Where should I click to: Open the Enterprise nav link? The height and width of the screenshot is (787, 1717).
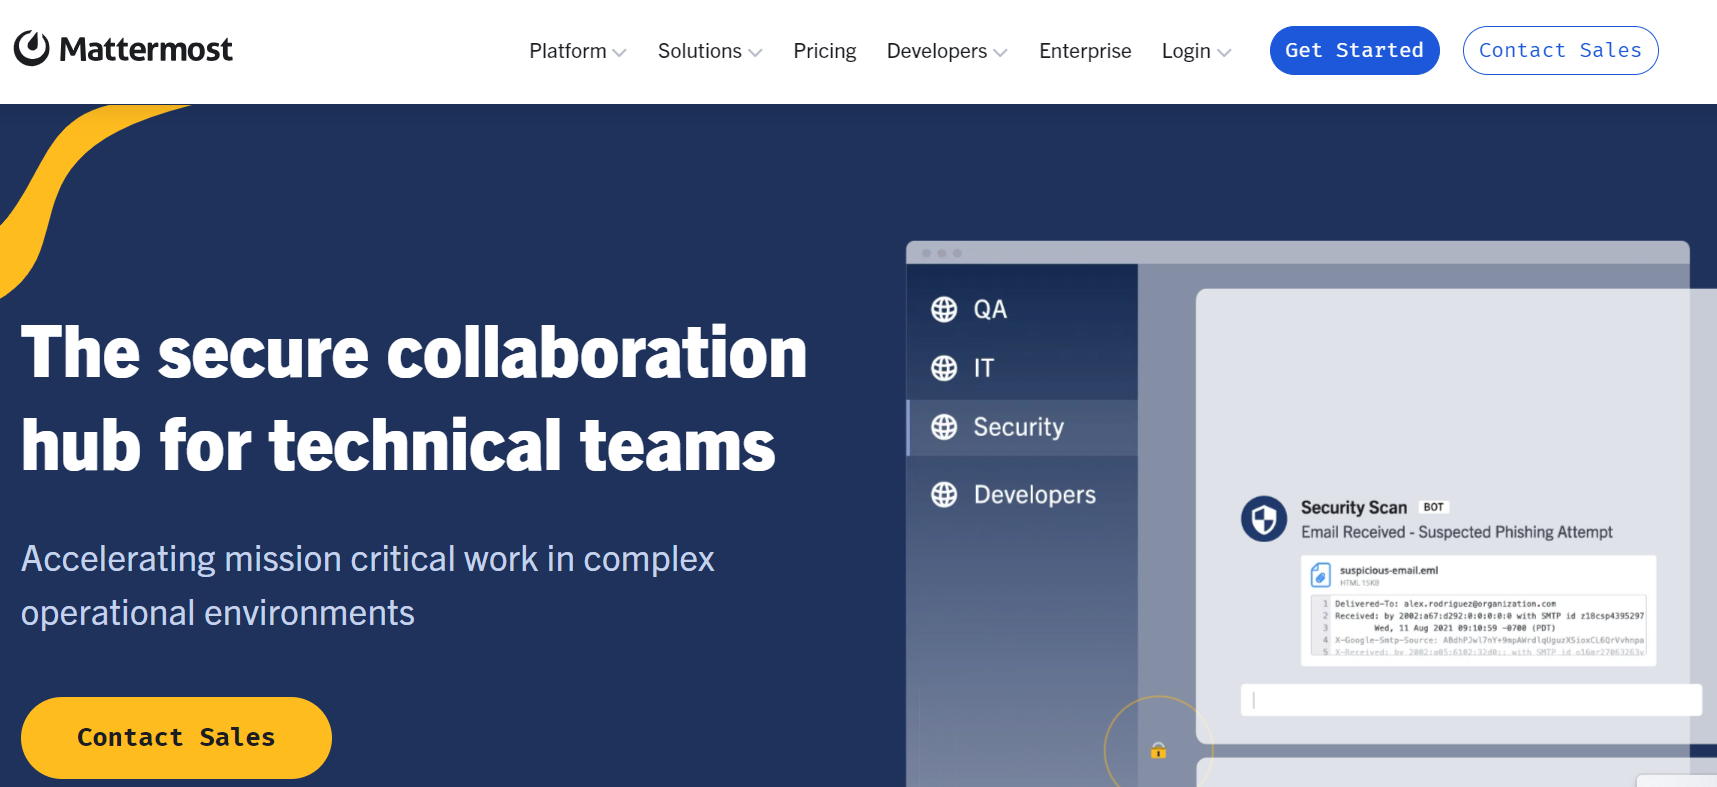1085,51
